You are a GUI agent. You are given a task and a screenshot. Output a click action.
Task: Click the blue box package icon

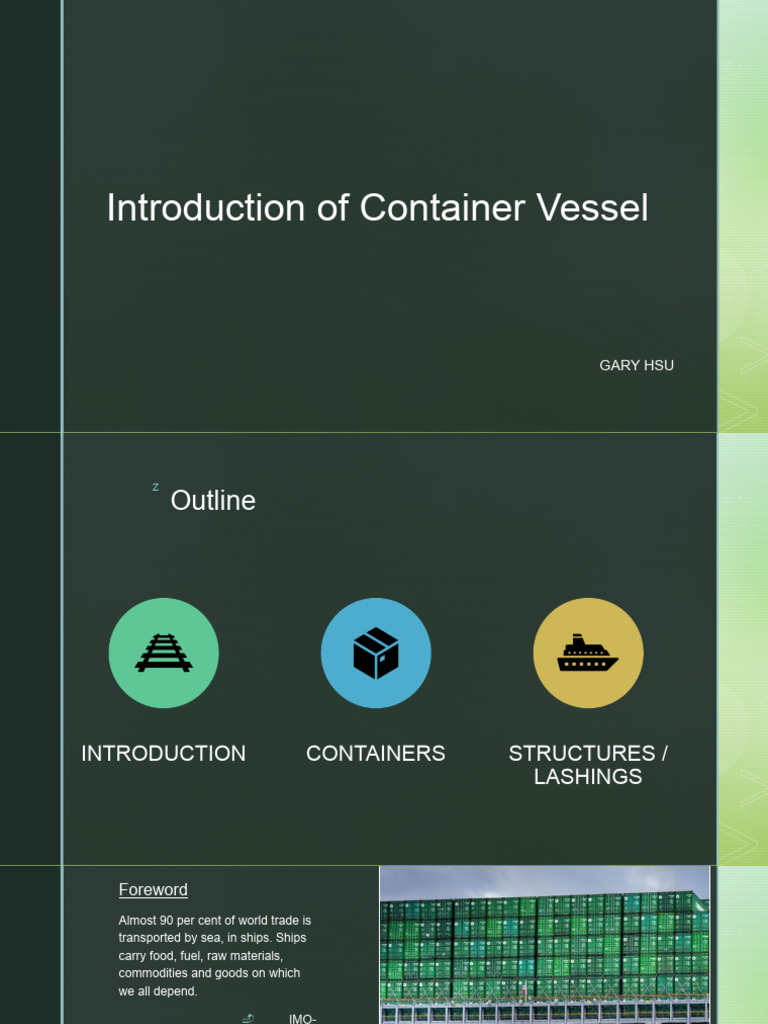376,653
